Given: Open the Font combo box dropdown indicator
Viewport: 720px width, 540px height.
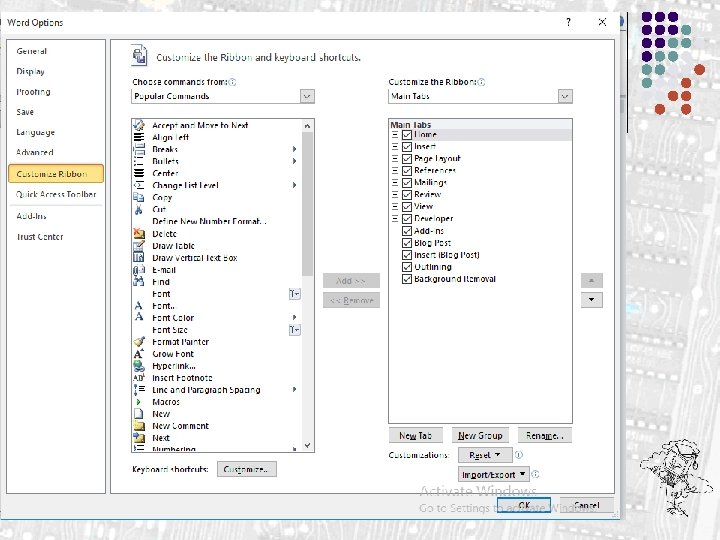Looking at the screenshot, I should tap(295, 293).
